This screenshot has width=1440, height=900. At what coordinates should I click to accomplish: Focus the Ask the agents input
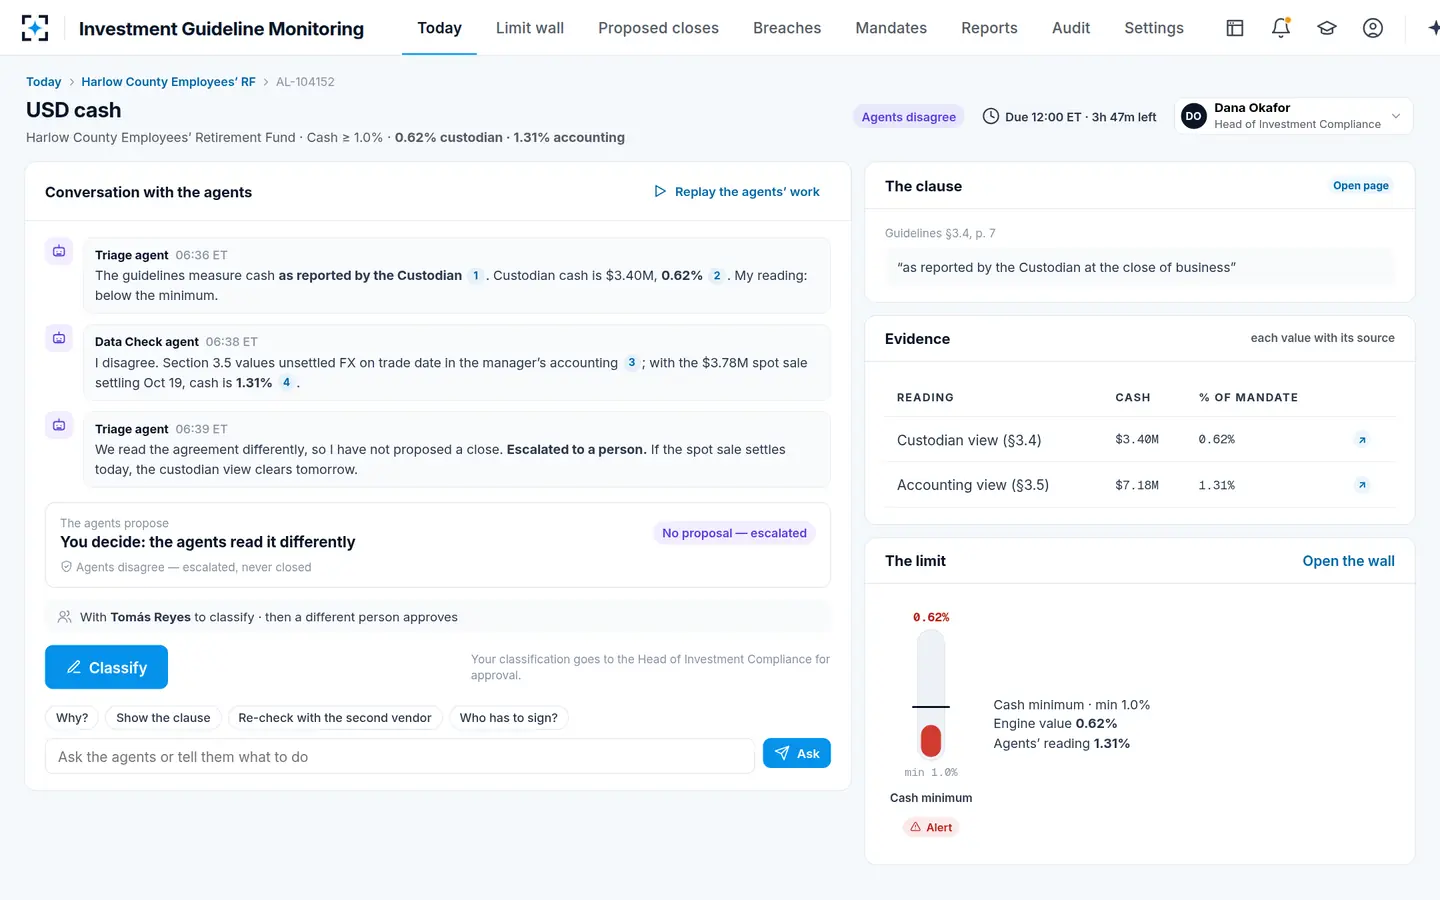point(399,757)
